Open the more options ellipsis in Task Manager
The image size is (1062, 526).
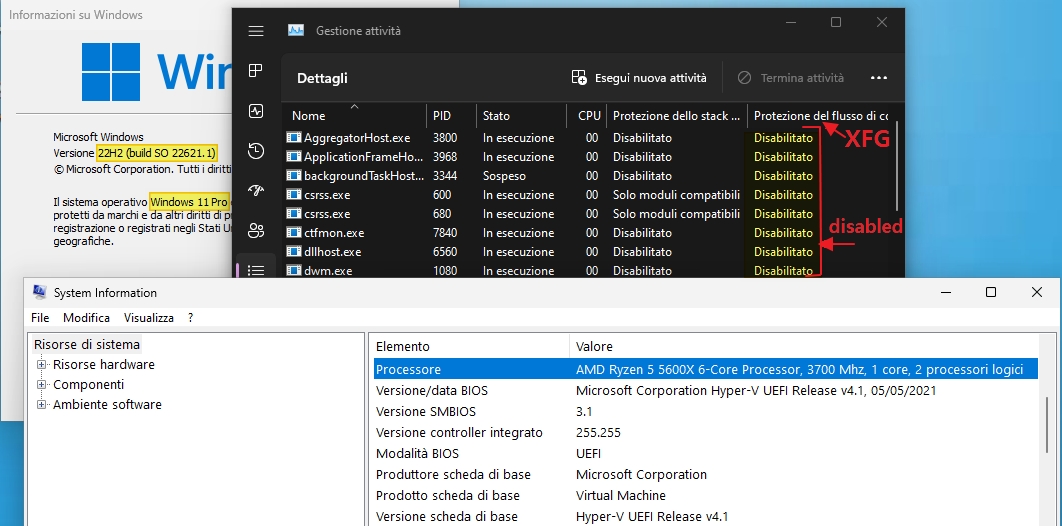(878, 78)
